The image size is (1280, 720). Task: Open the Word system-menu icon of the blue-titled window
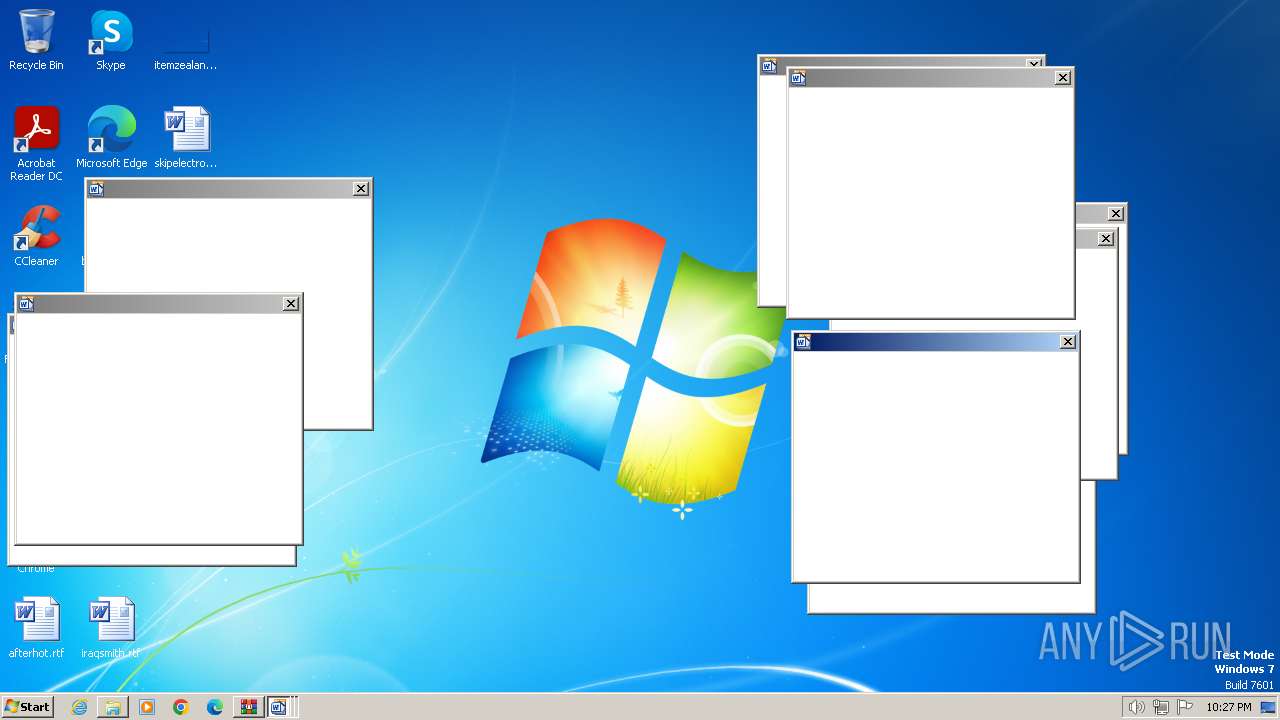[x=802, y=342]
